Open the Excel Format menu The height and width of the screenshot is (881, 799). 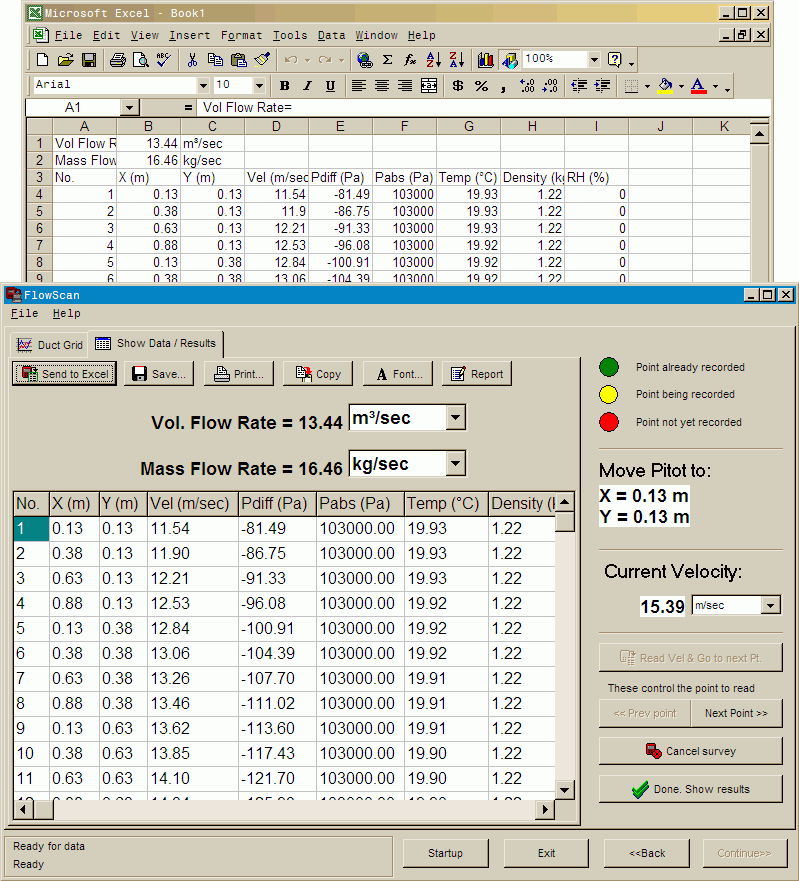tap(241, 35)
